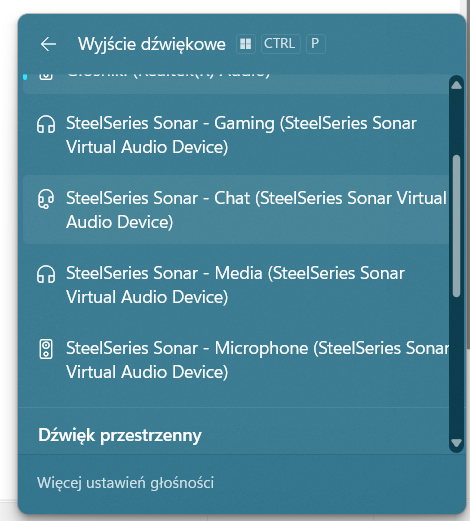Go back with the left arrow
Image resolution: width=470 pixels, height=521 pixels.
(48, 44)
